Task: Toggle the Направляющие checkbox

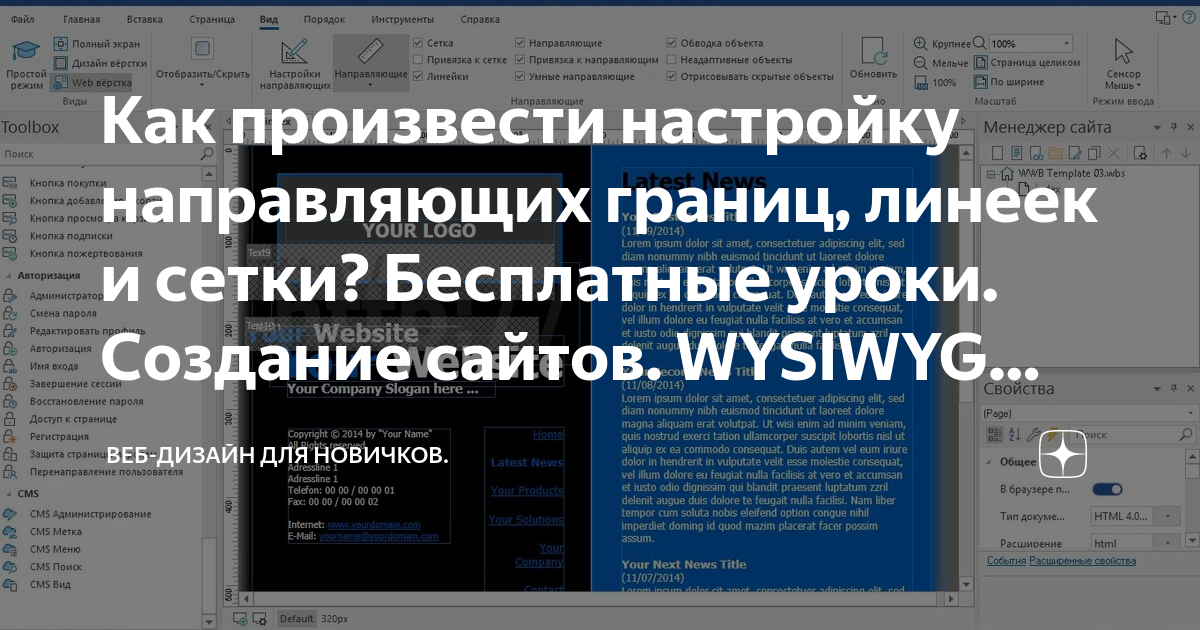Action: click(x=520, y=44)
